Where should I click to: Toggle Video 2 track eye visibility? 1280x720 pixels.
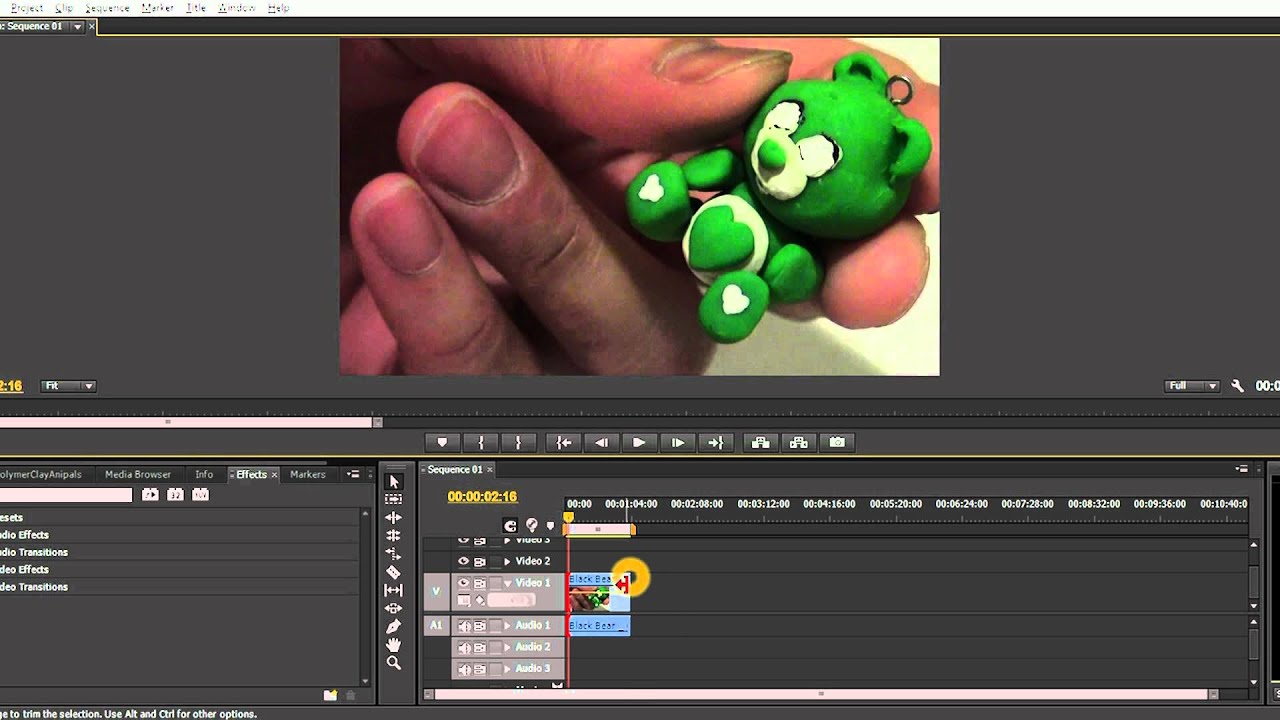463,561
